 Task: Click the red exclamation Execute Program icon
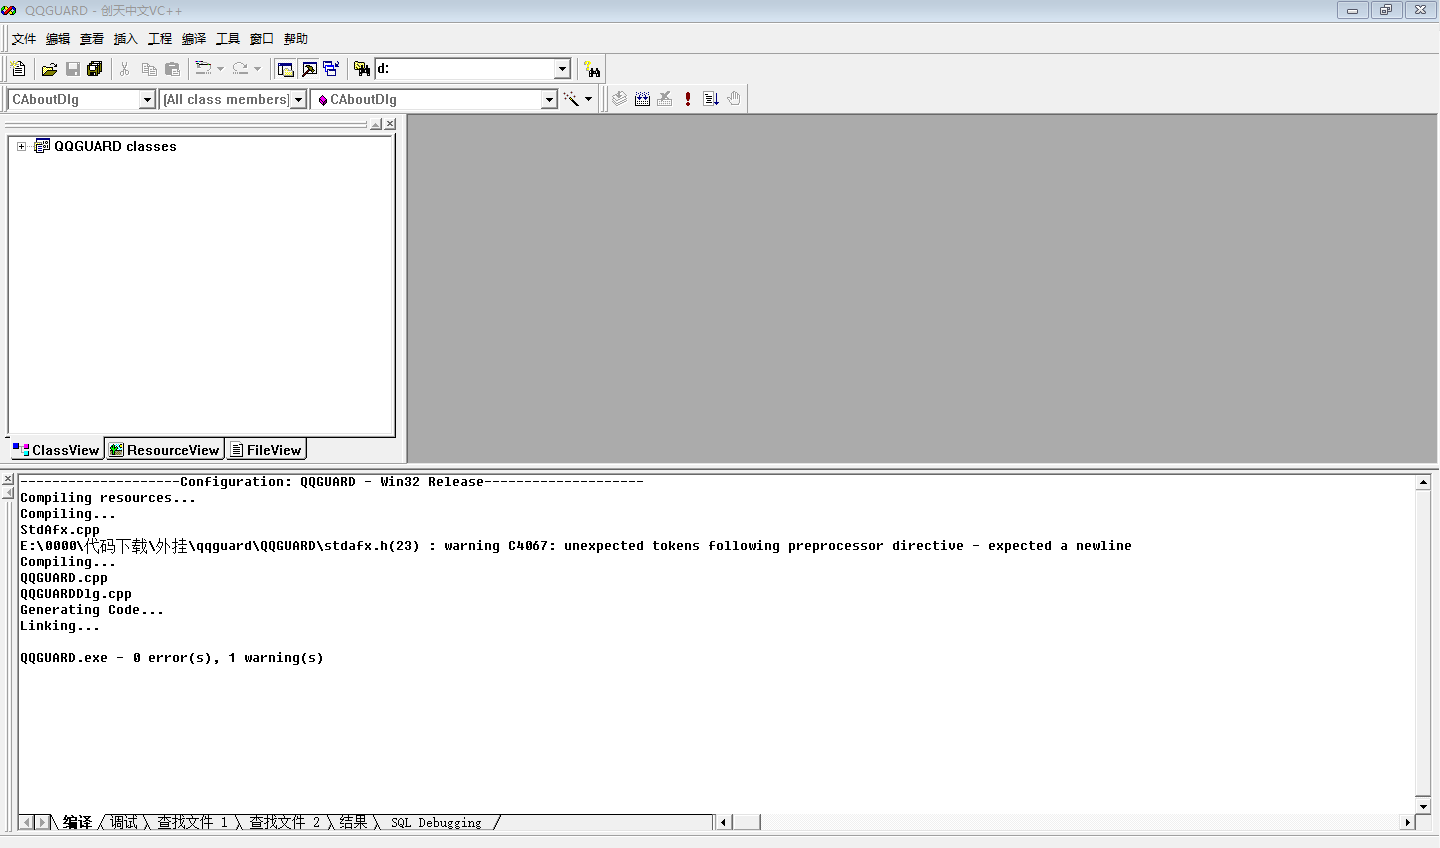pyautogui.click(x=688, y=99)
